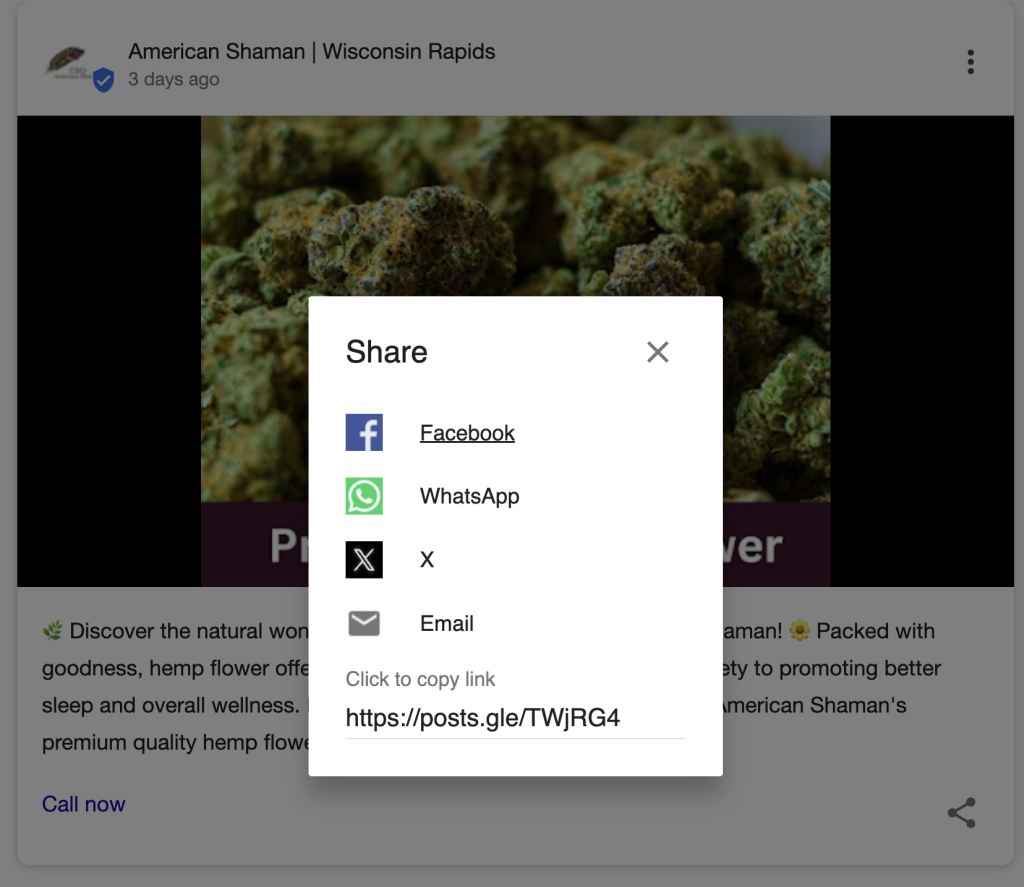This screenshot has height=887, width=1024.
Task: Click the blue verified shield badge
Action: coord(103,81)
